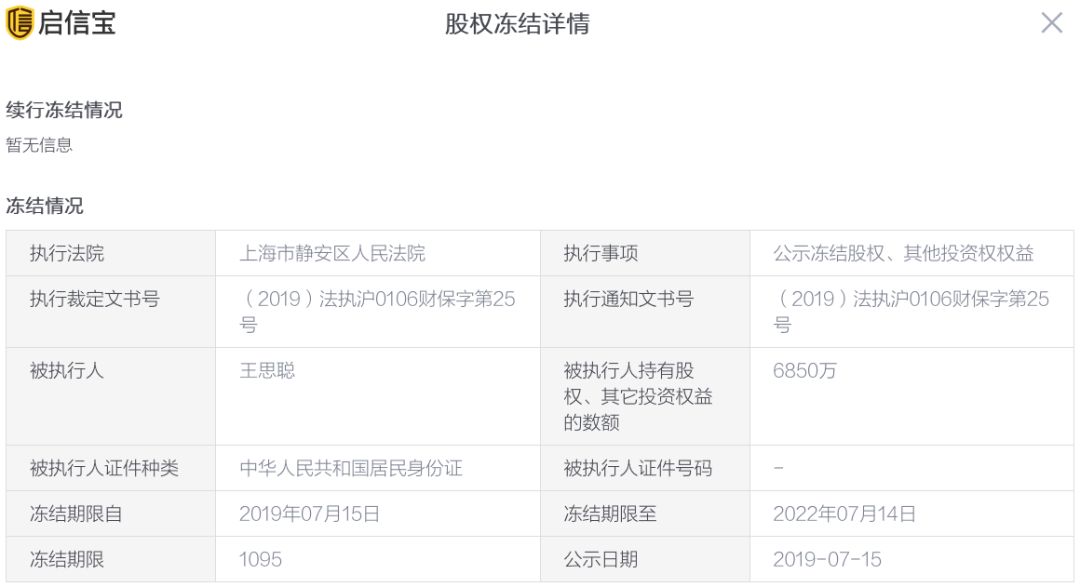
Task: Click the 公示冻结股权、其他投资权权益 cell
Action: click(x=911, y=254)
